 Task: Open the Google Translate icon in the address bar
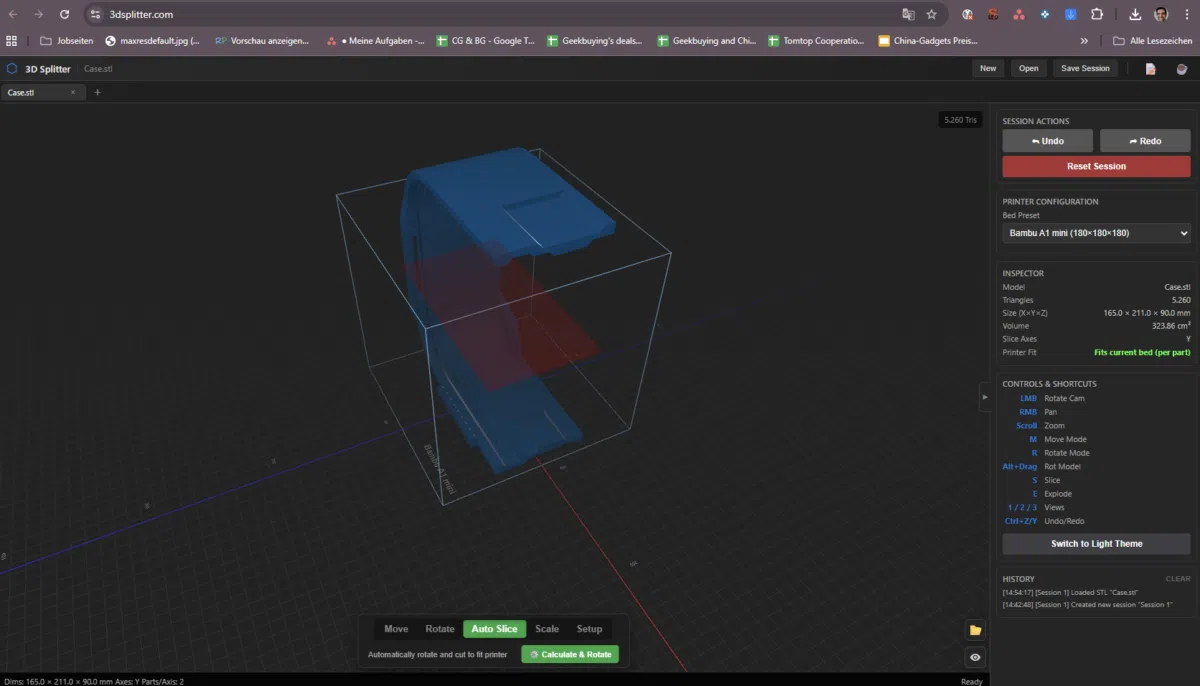pyautogui.click(x=908, y=16)
